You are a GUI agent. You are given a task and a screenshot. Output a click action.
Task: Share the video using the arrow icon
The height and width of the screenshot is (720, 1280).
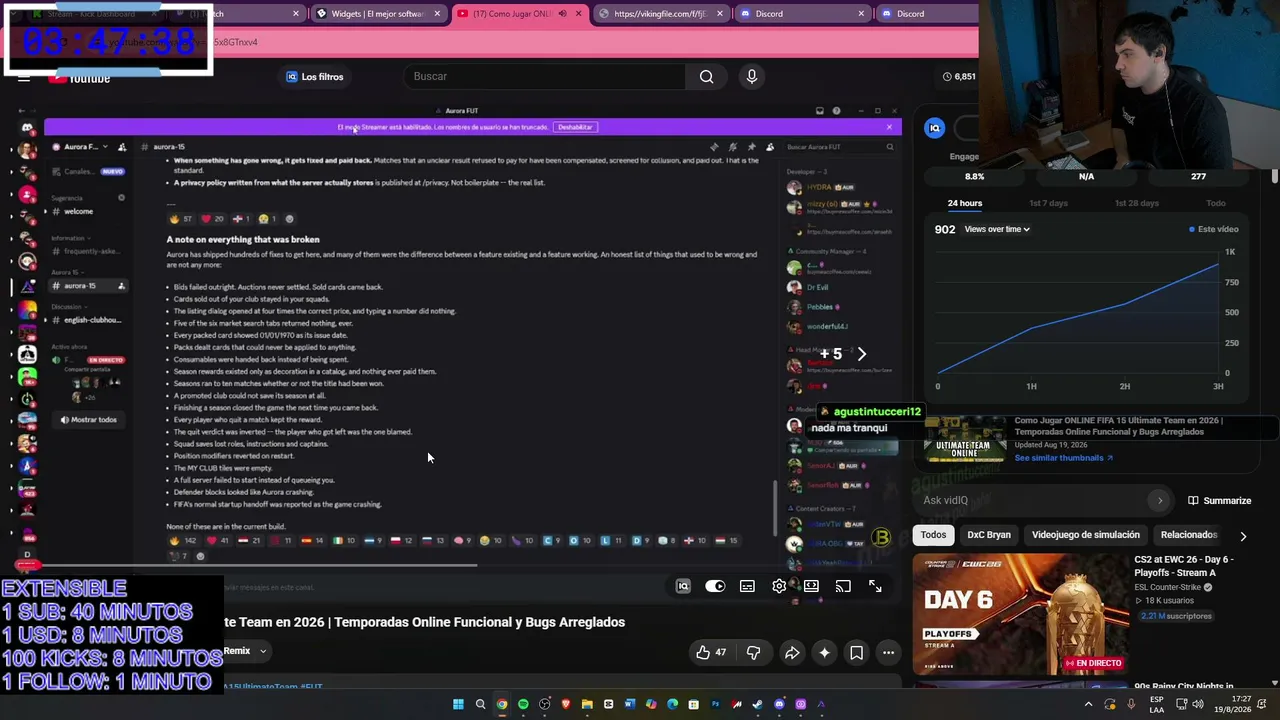pyautogui.click(x=792, y=653)
